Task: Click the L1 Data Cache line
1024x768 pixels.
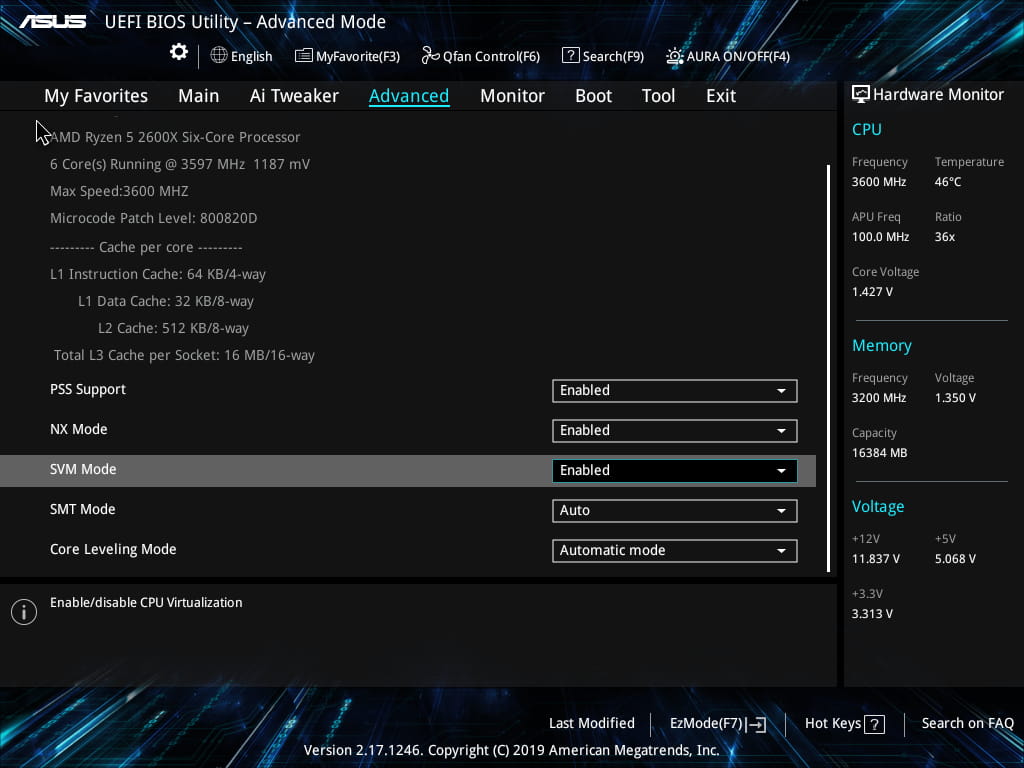Action: tap(166, 302)
